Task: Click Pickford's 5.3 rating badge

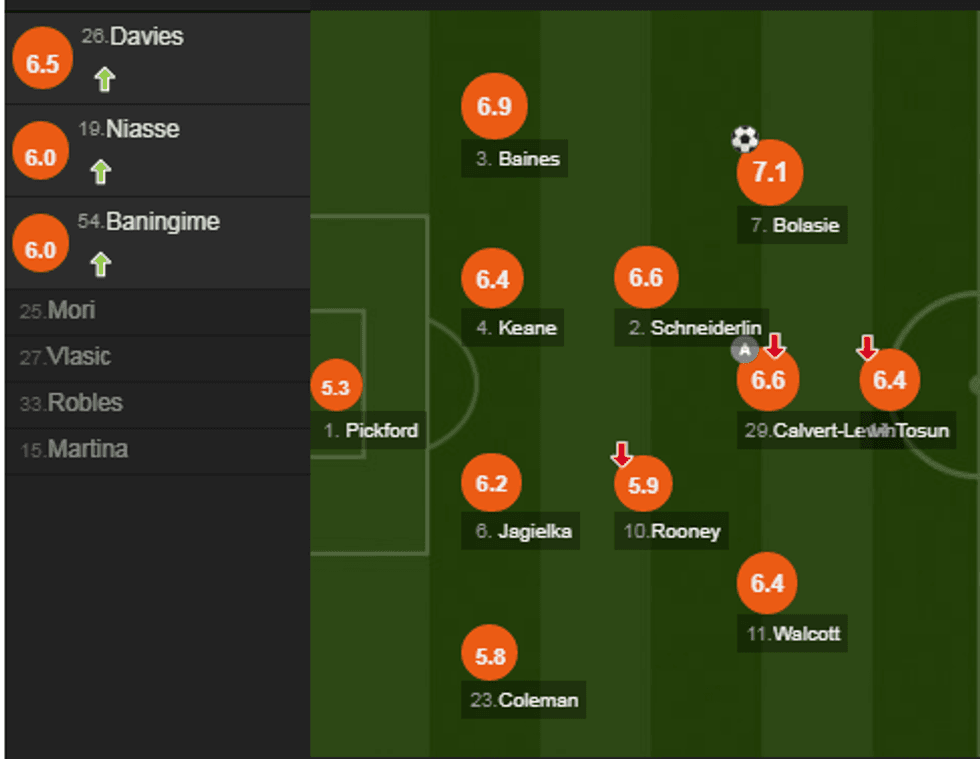Action: coord(336,388)
